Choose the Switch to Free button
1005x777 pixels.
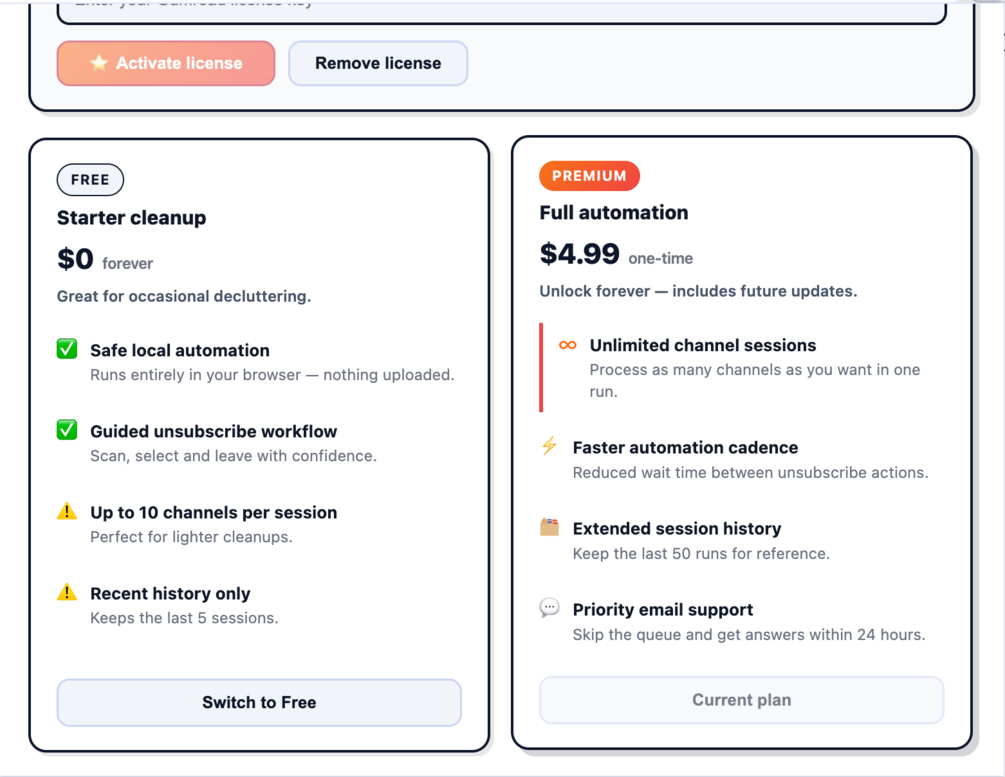tap(259, 702)
